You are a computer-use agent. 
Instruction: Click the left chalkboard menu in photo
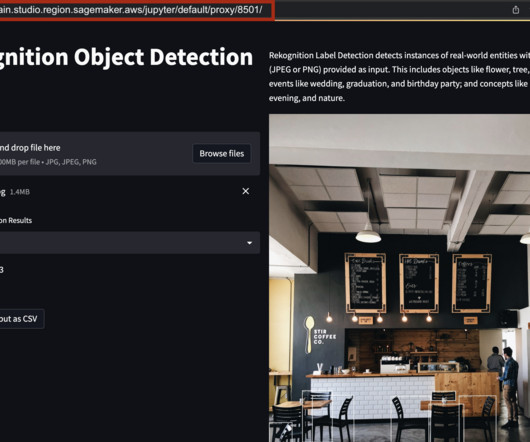pyautogui.click(x=365, y=283)
